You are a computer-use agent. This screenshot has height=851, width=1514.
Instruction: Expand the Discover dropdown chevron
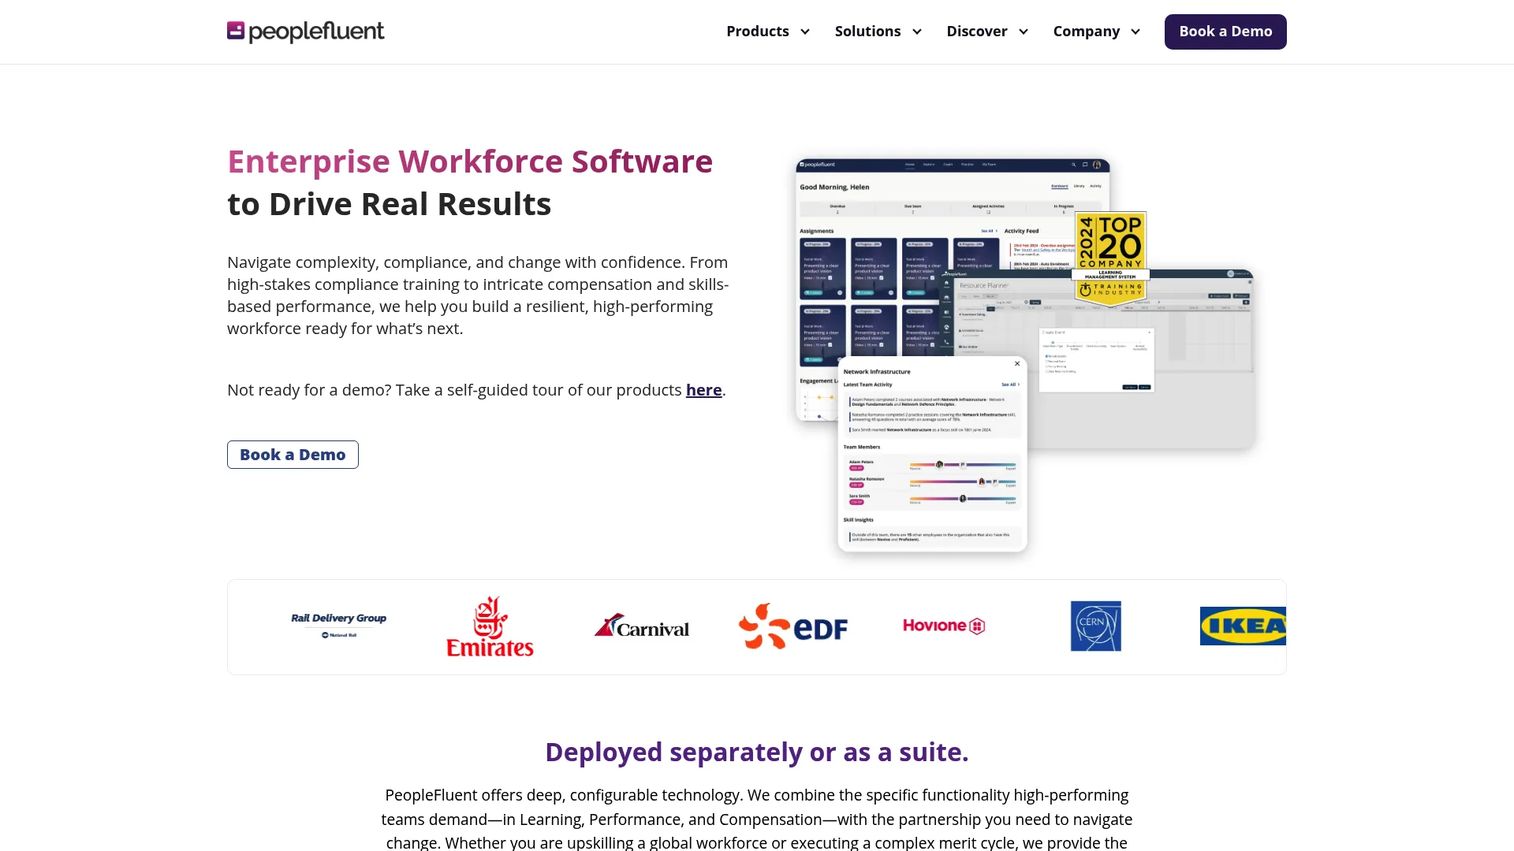pyautogui.click(x=1023, y=32)
